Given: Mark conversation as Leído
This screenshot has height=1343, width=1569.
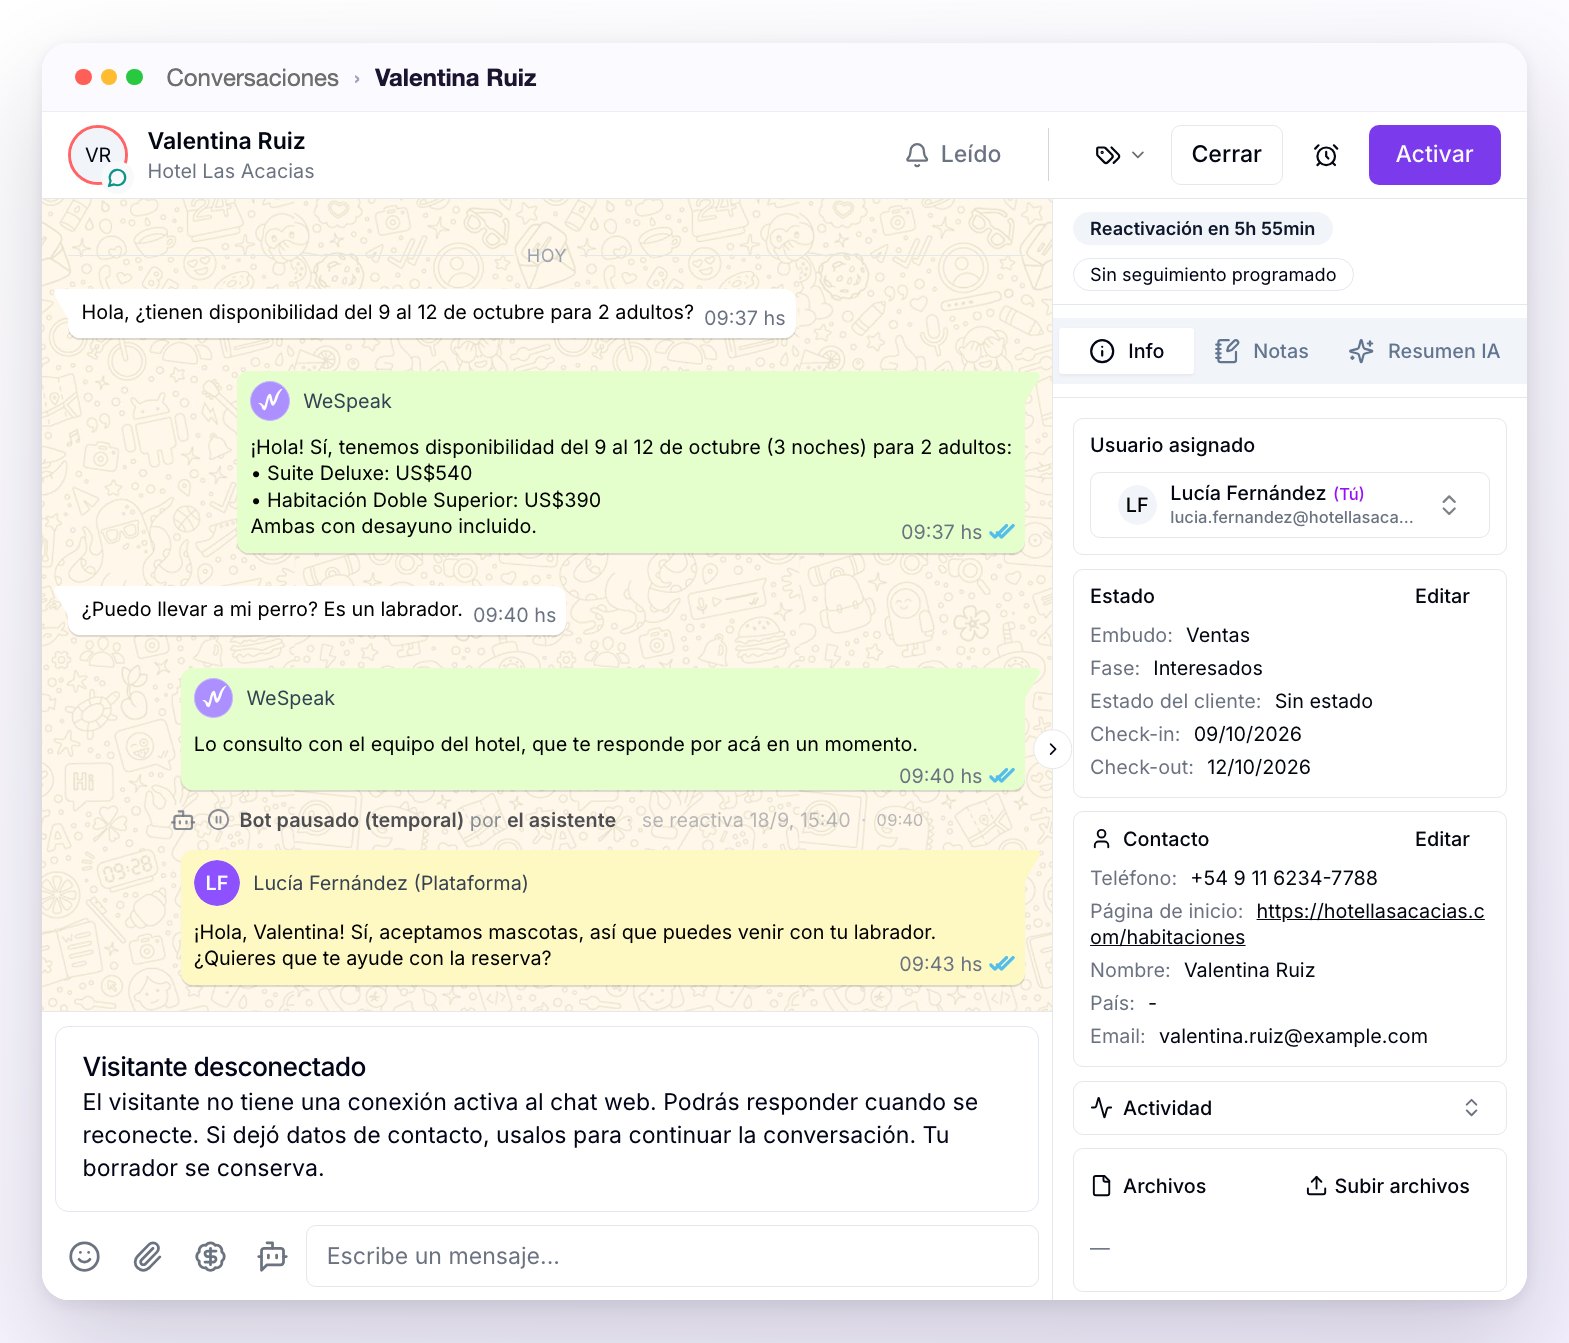Looking at the screenshot, I should pos(953,155).
